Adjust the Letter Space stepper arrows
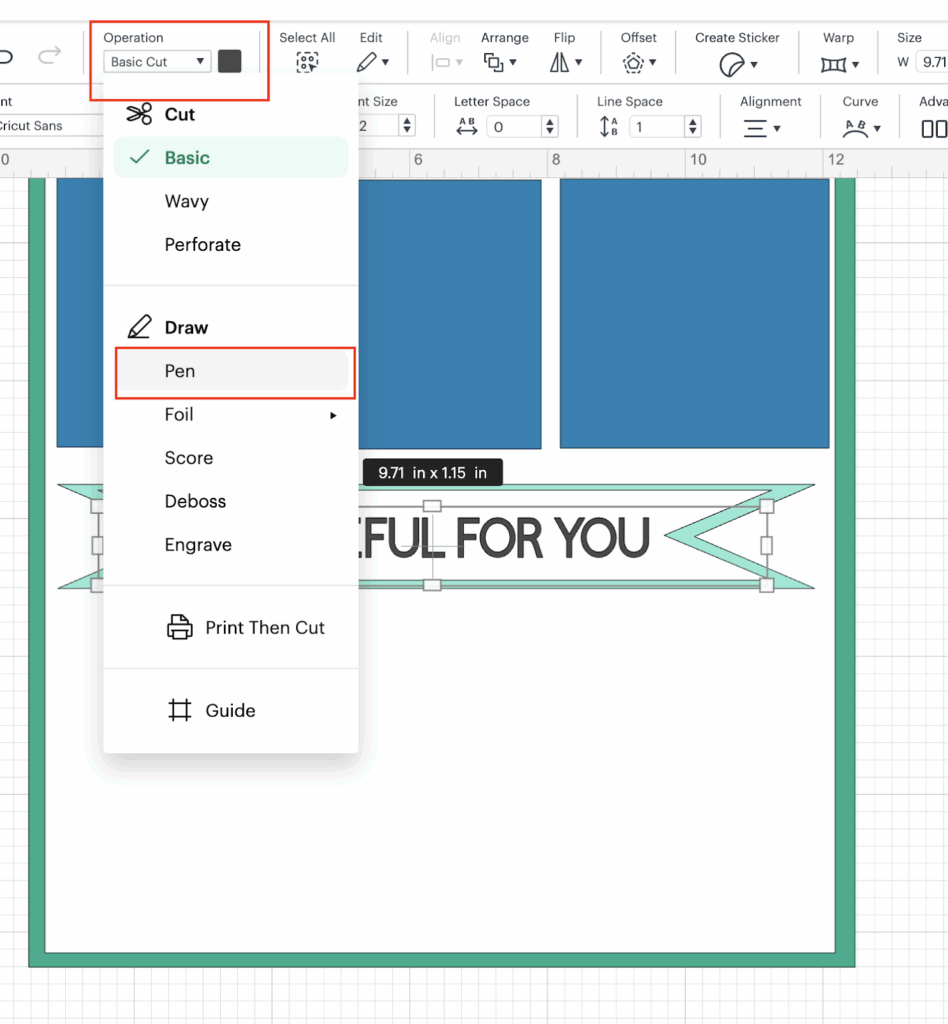948x1024 pixels. pos(550,127)
